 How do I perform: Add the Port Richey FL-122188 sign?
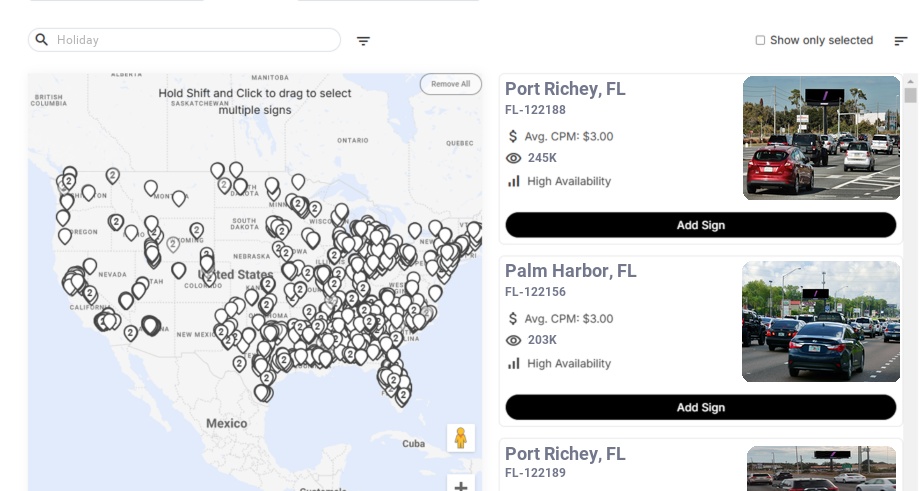tap(700, 225)
